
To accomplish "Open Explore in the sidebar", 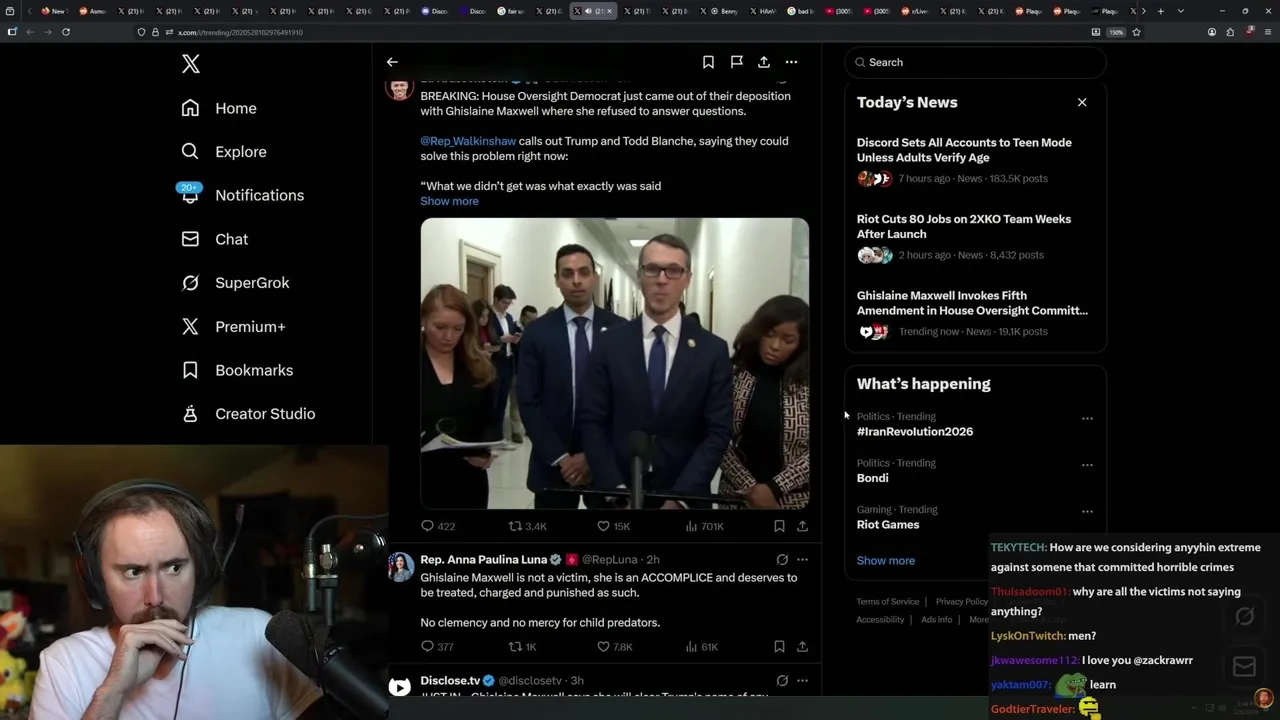I will [x=223, y=152].
